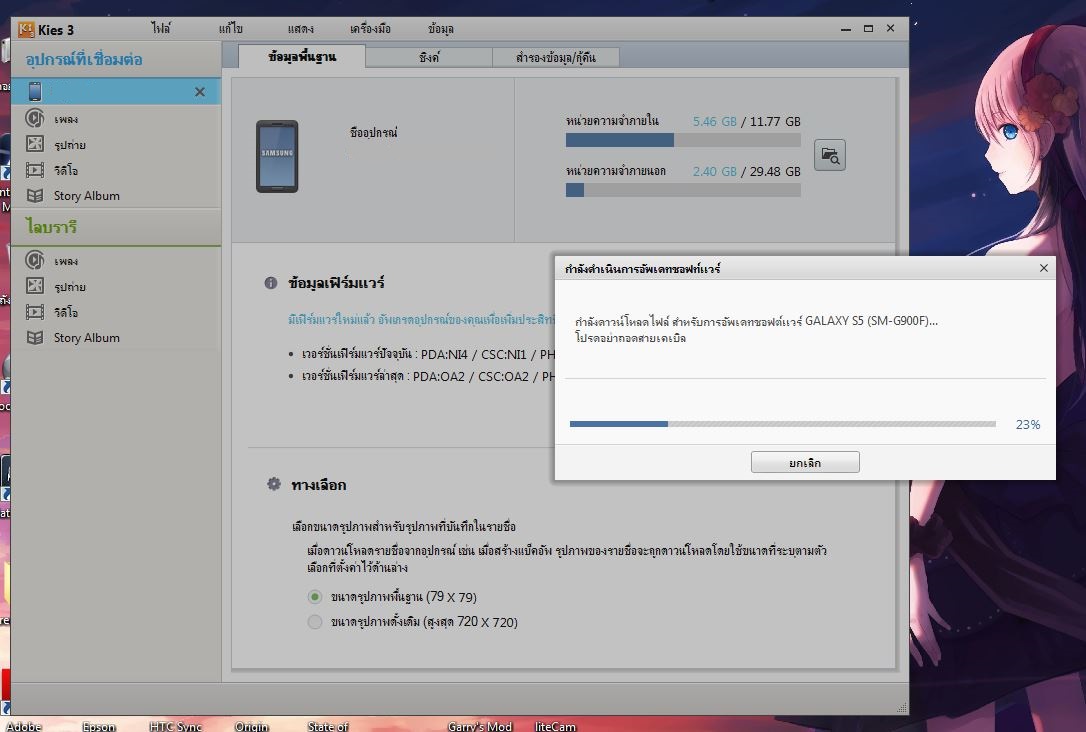Select the connected phone device icon
The height and width of the screenshot is (732, 1086).
tap(35, 91)
